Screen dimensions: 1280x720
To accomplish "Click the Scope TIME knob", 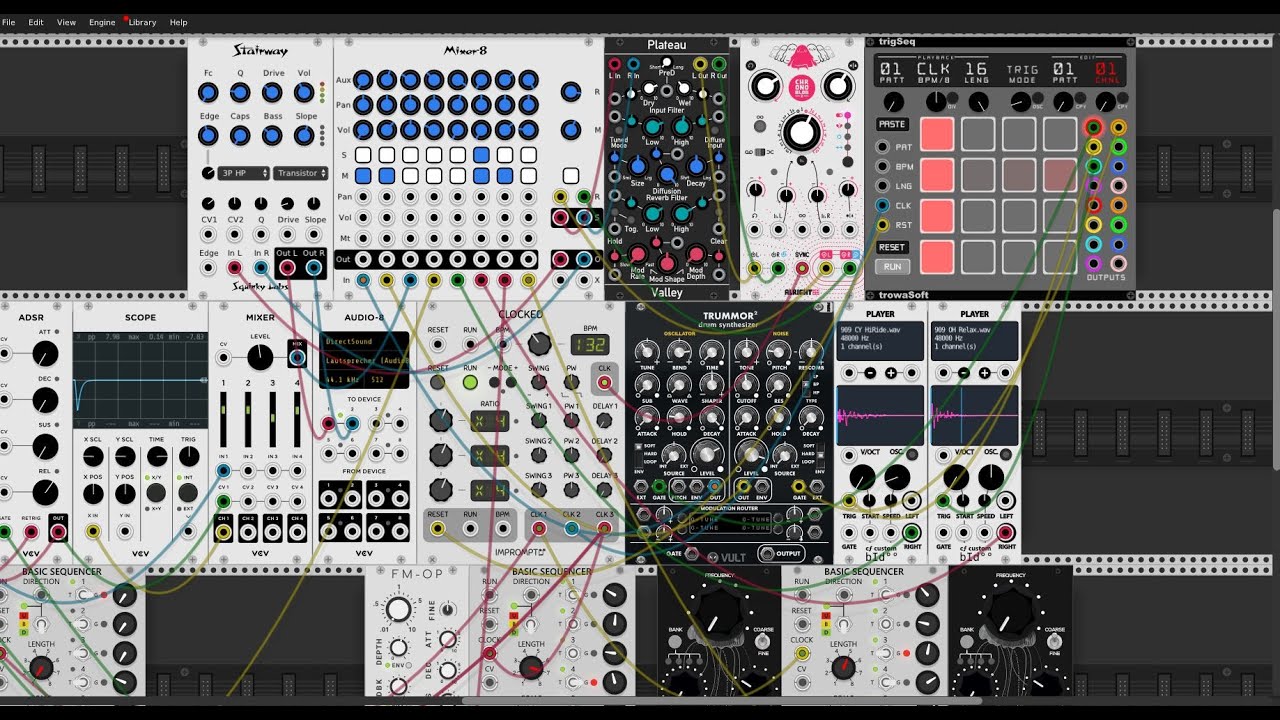I will 156,457.
